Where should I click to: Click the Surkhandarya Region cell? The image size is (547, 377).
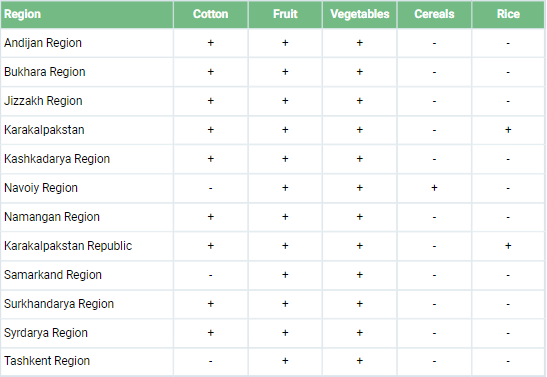pos(87,304)
